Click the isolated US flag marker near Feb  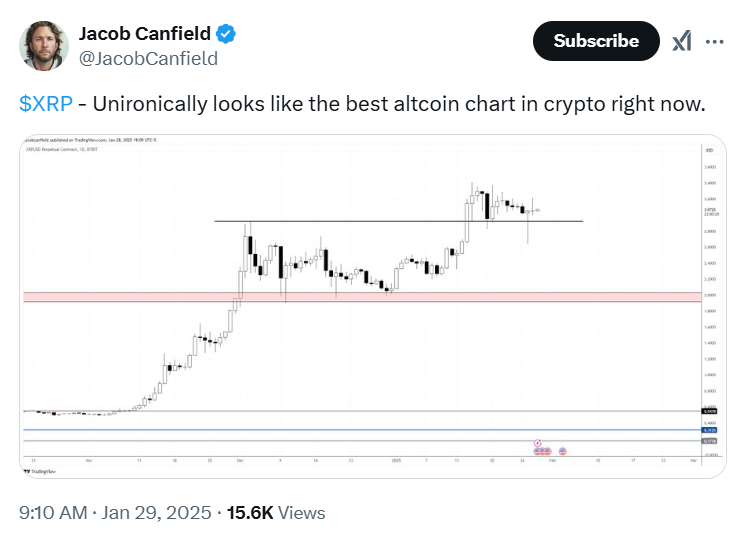(562, 451)
